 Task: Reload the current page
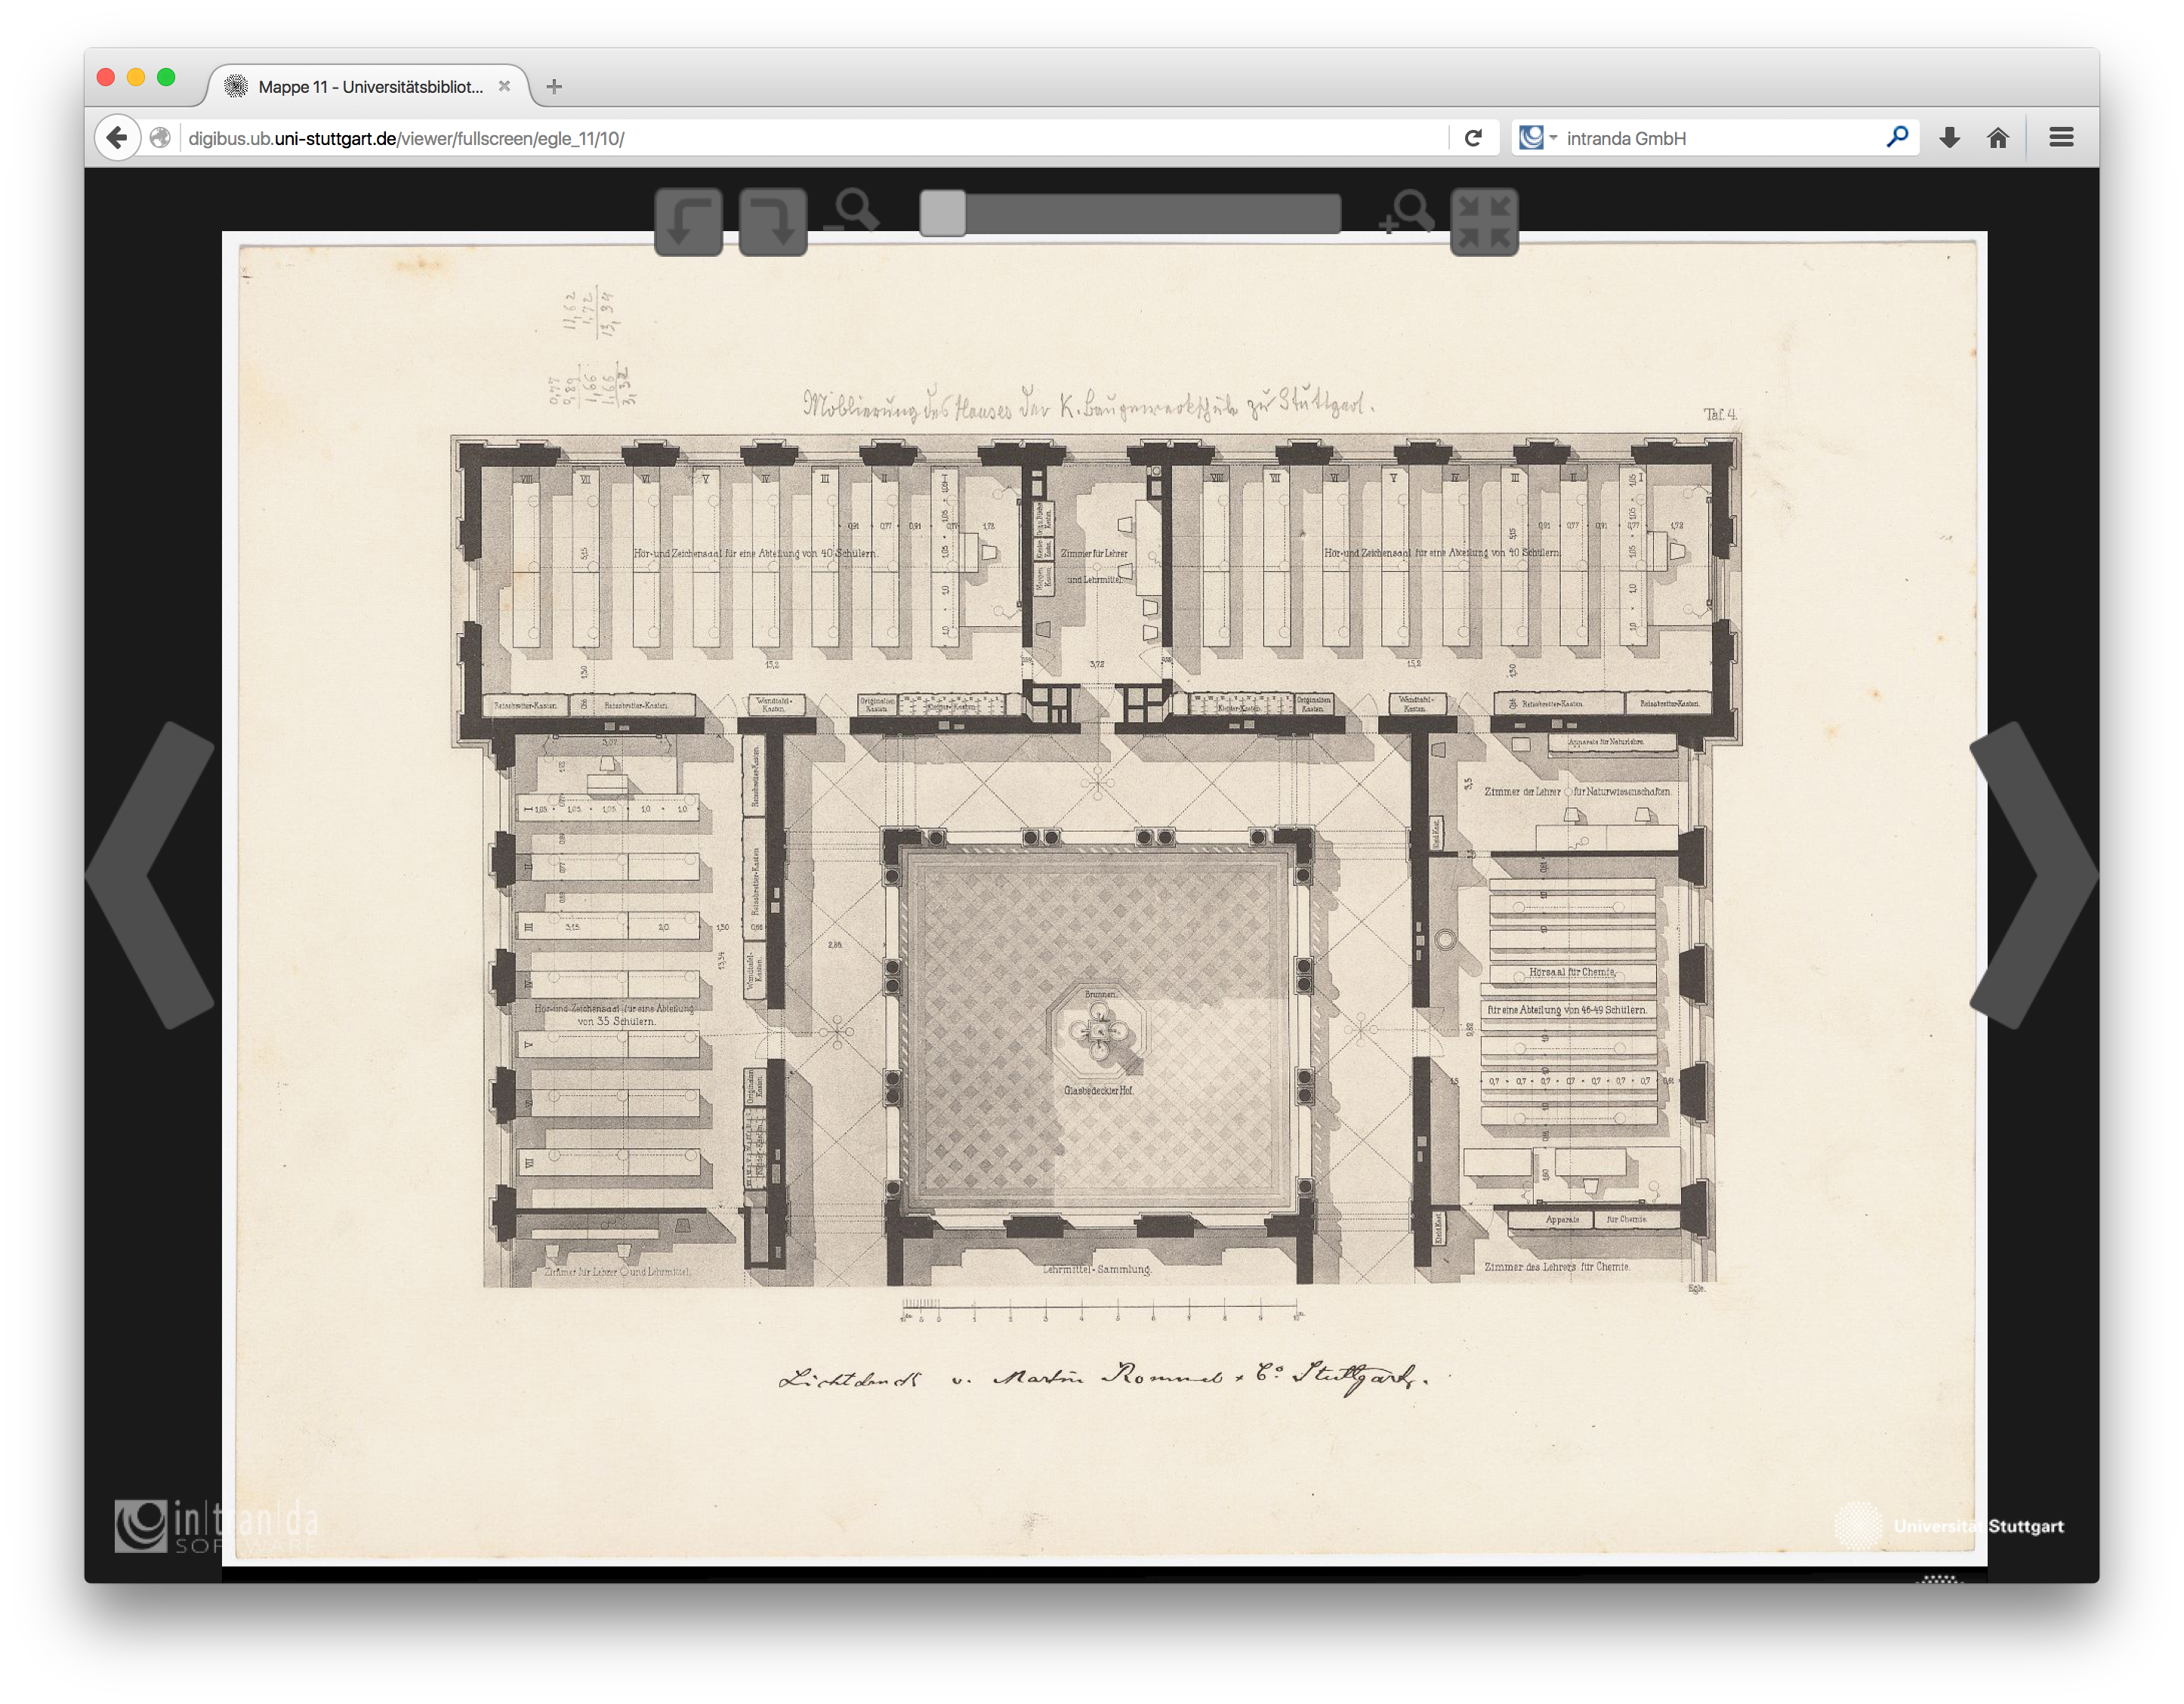tap(1473, 138)
